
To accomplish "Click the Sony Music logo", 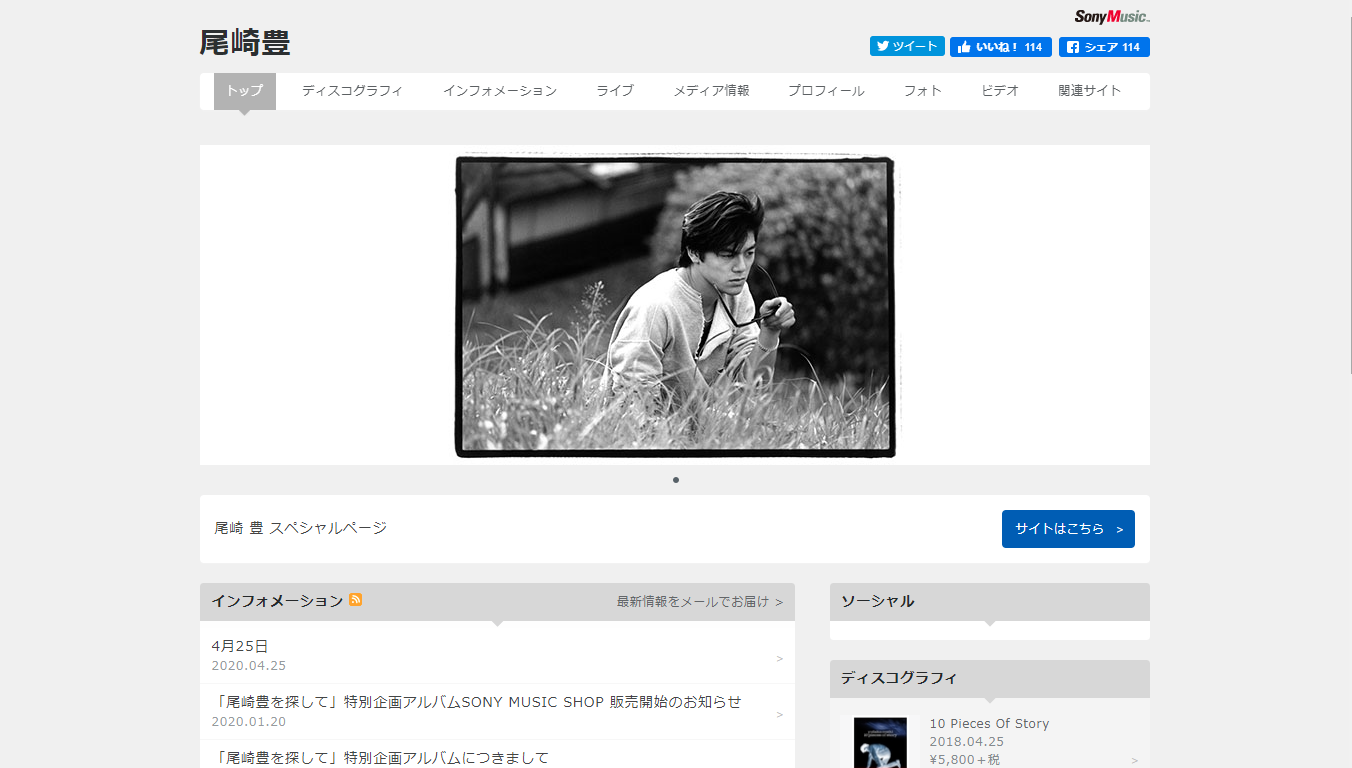I will [x=1112, y=16].
